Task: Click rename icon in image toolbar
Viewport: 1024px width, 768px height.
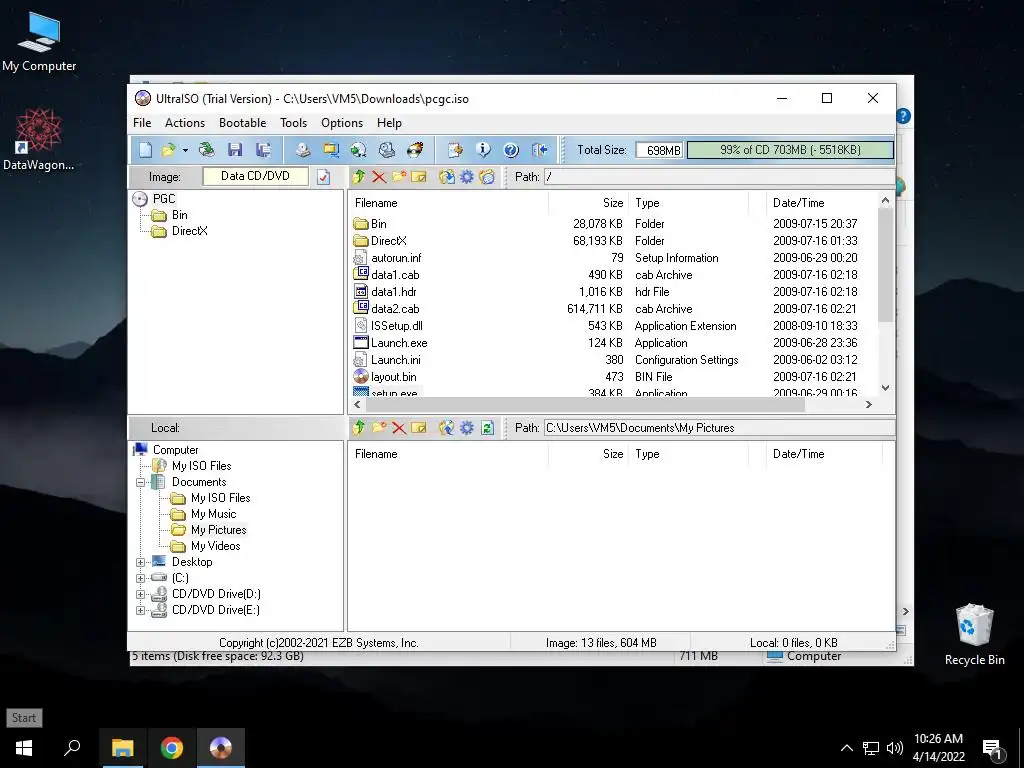Action: coord(419,177)
